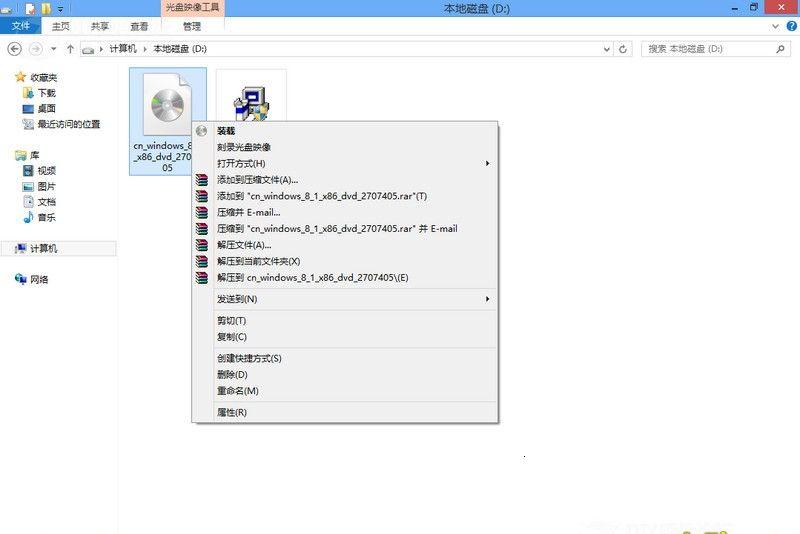
Task: Choose 解压到当前文件夹(X)
Action: (x=258, y=262)
